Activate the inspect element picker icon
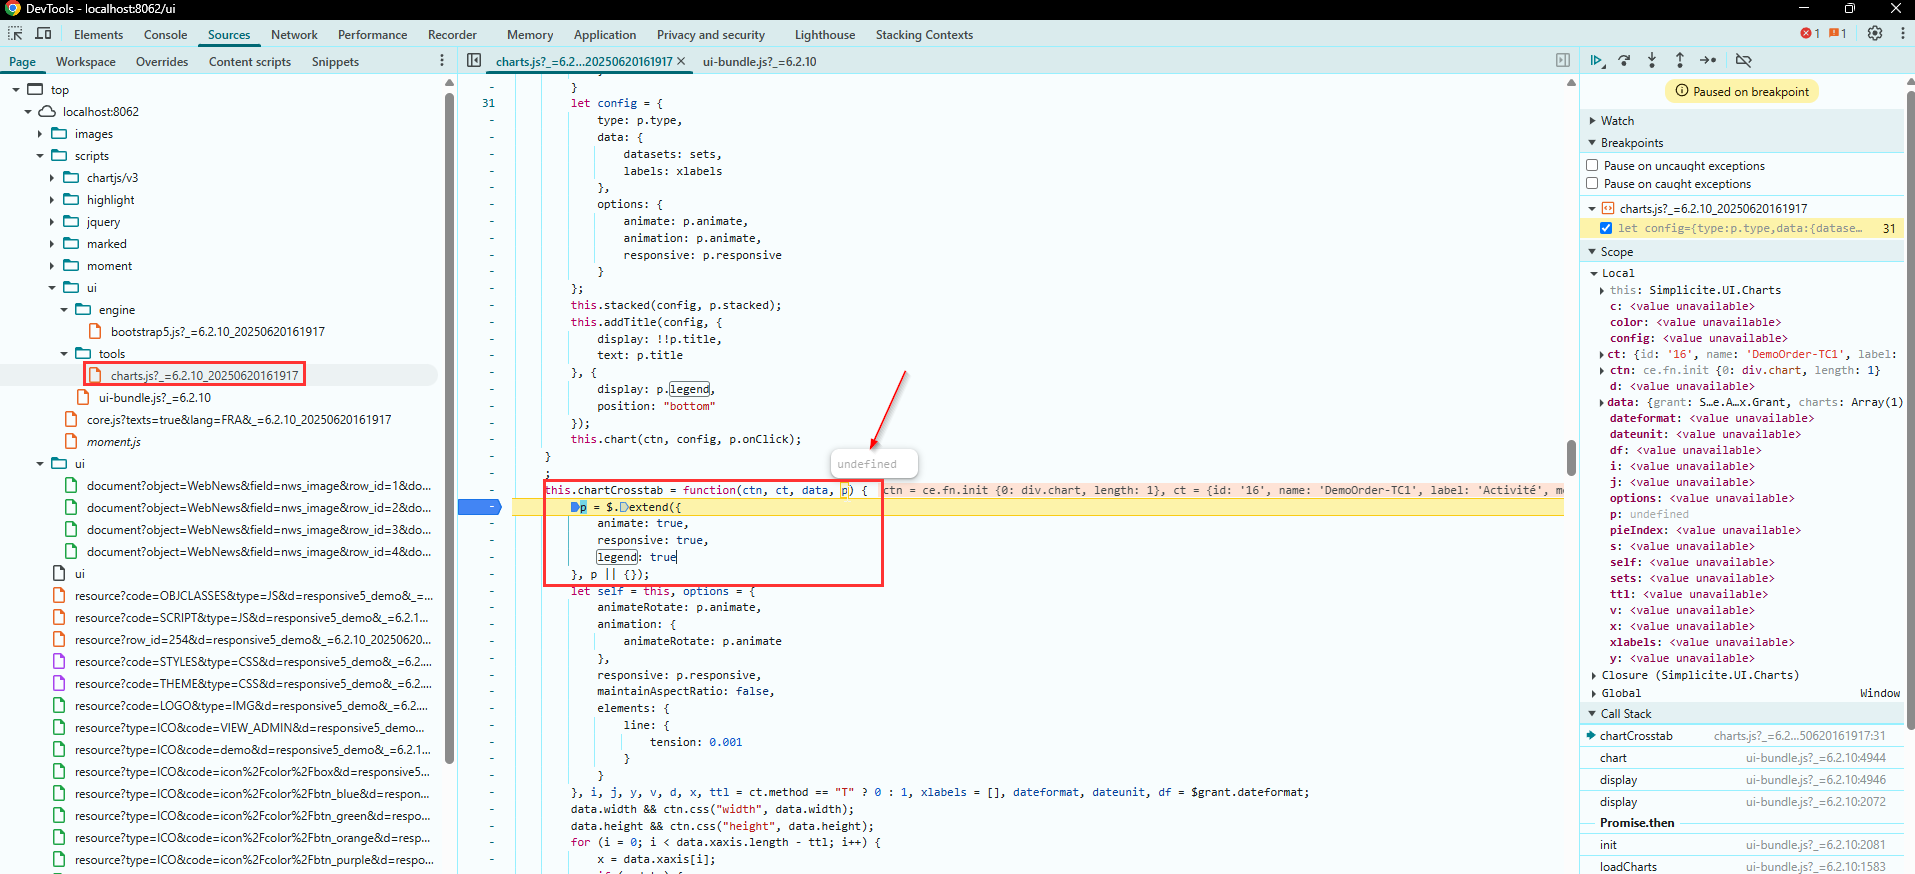Screen dimensions: 1915x874 point(15,34)
